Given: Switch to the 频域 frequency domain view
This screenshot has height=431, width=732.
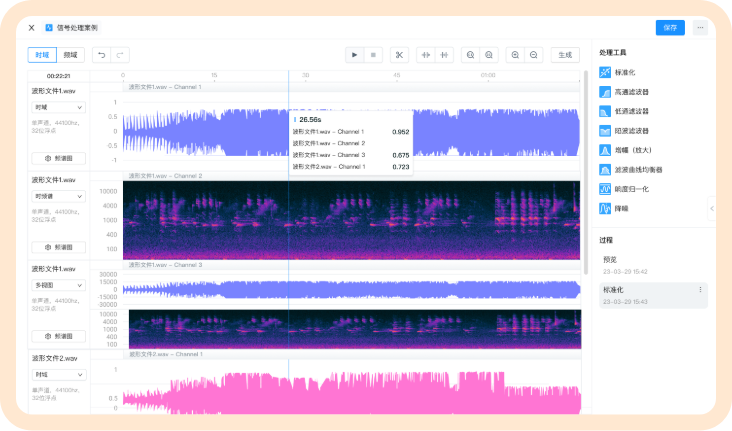Looking at the screenshot, I should tap(69, 55).
